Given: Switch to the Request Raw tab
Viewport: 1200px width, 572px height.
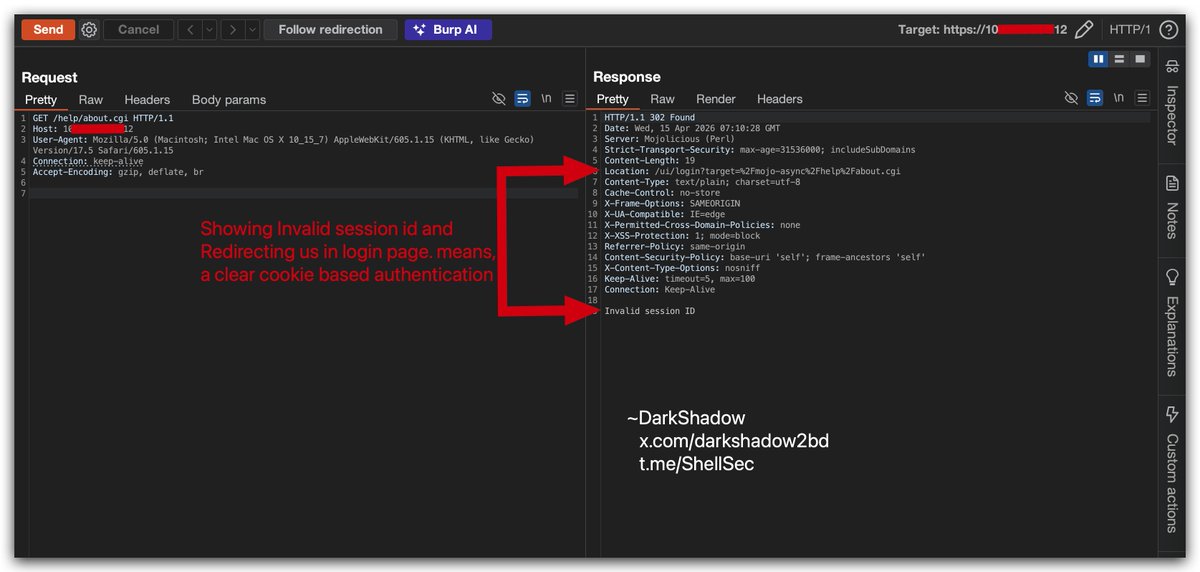Looking at the screenshot, I should coord(91,99).
